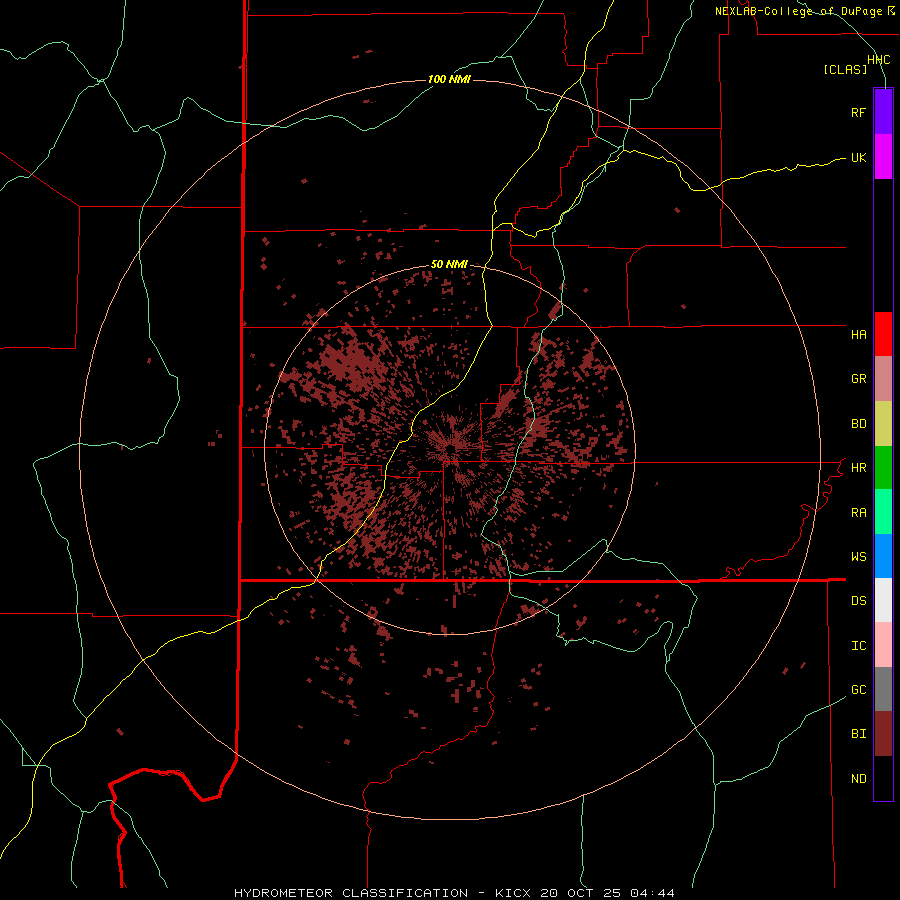Viewport: 900px width, 900px height.
Task: Click the 50 NMI range ring label
Action: 449,265
